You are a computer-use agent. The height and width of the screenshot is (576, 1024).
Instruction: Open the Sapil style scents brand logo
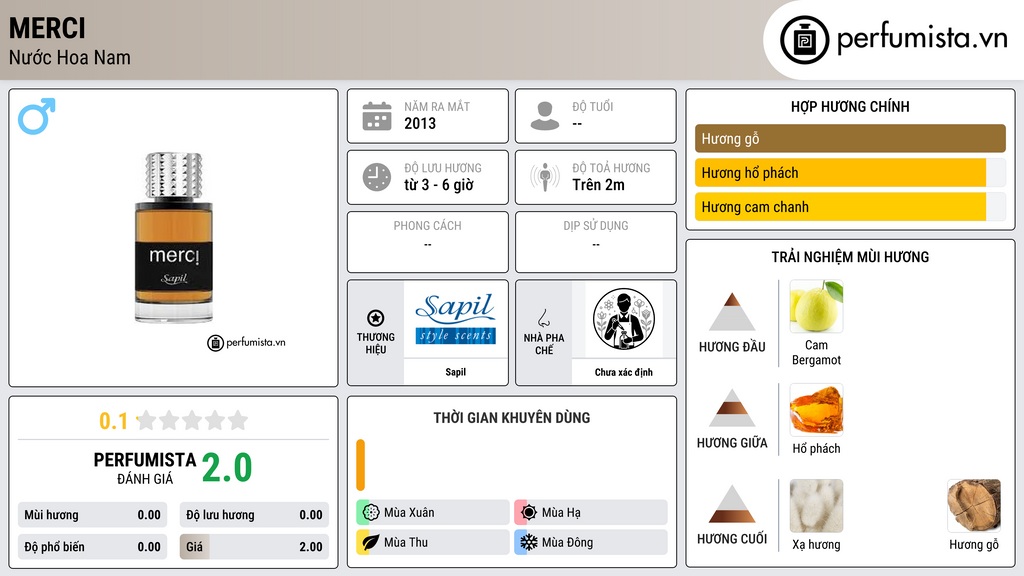[x=456, y=319]
